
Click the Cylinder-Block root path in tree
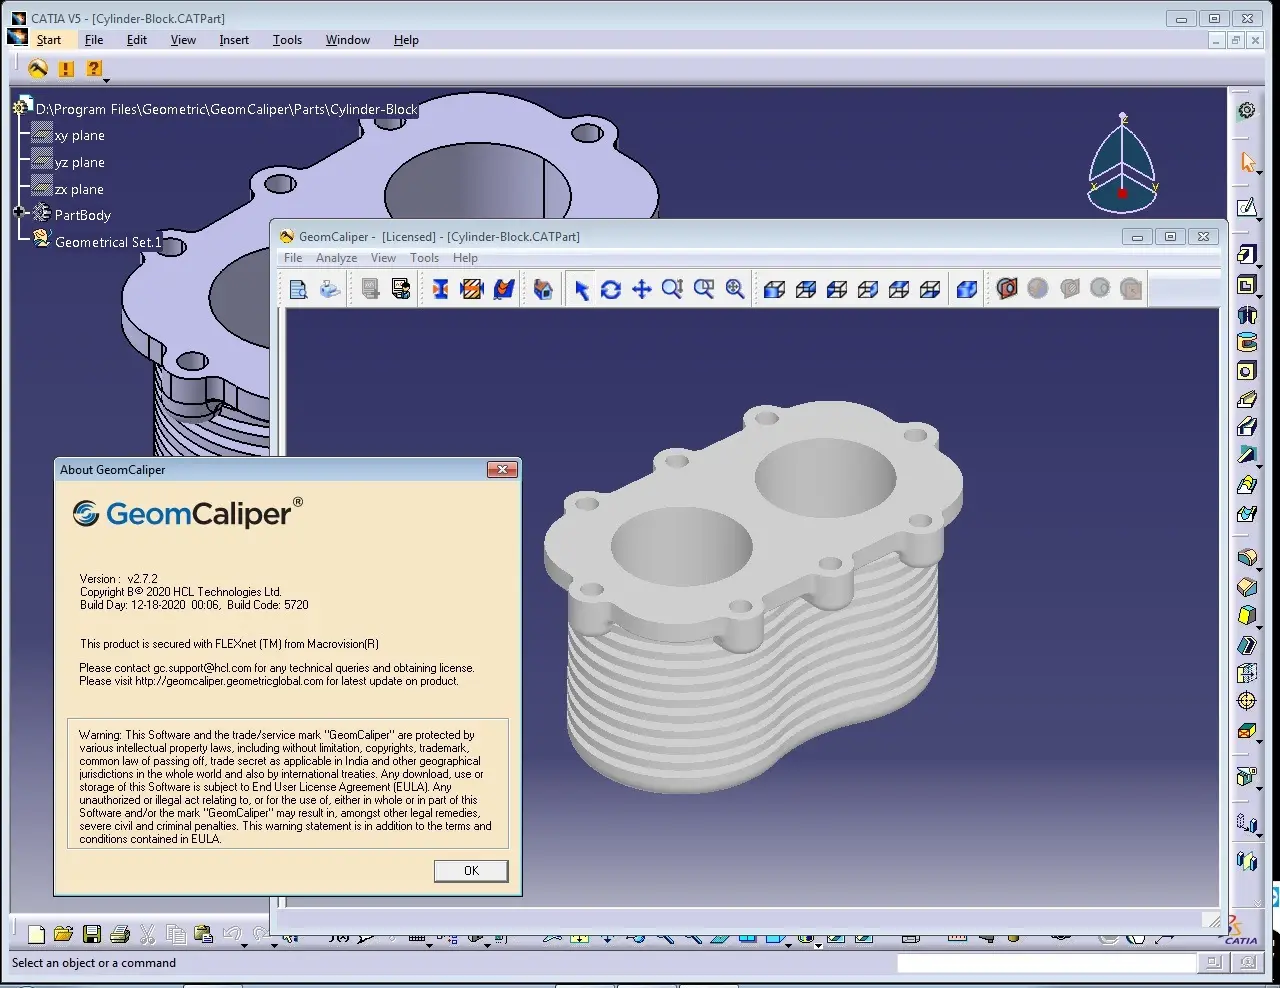(x=227, y=109)
